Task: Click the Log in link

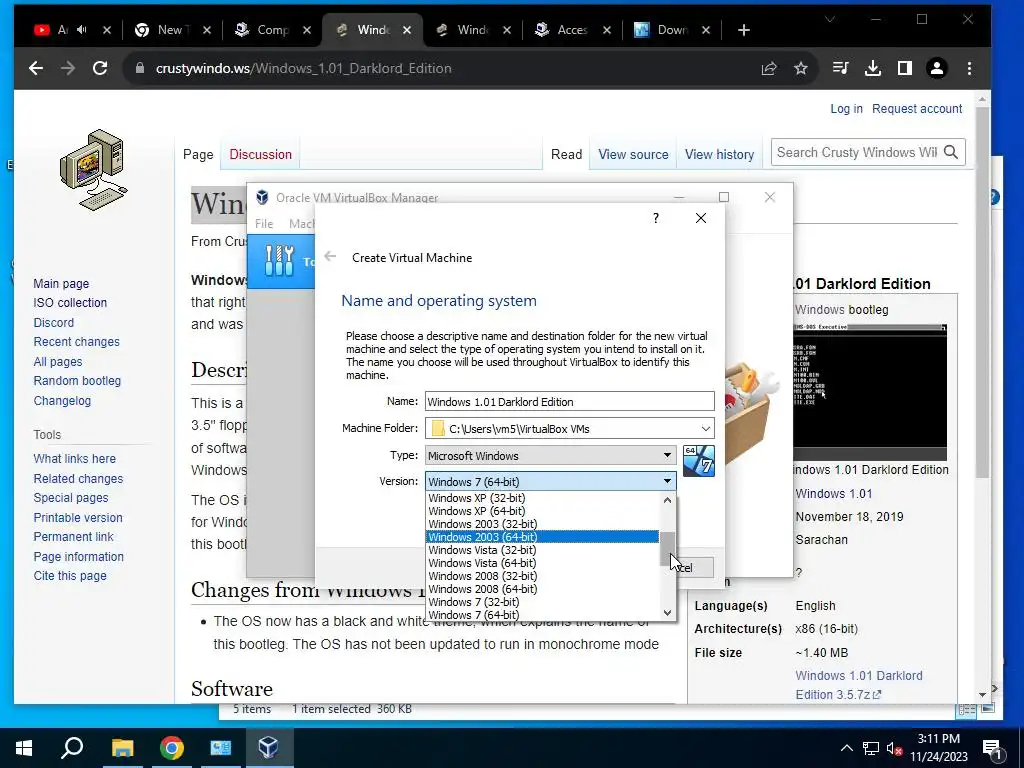Action: point(846,108)
